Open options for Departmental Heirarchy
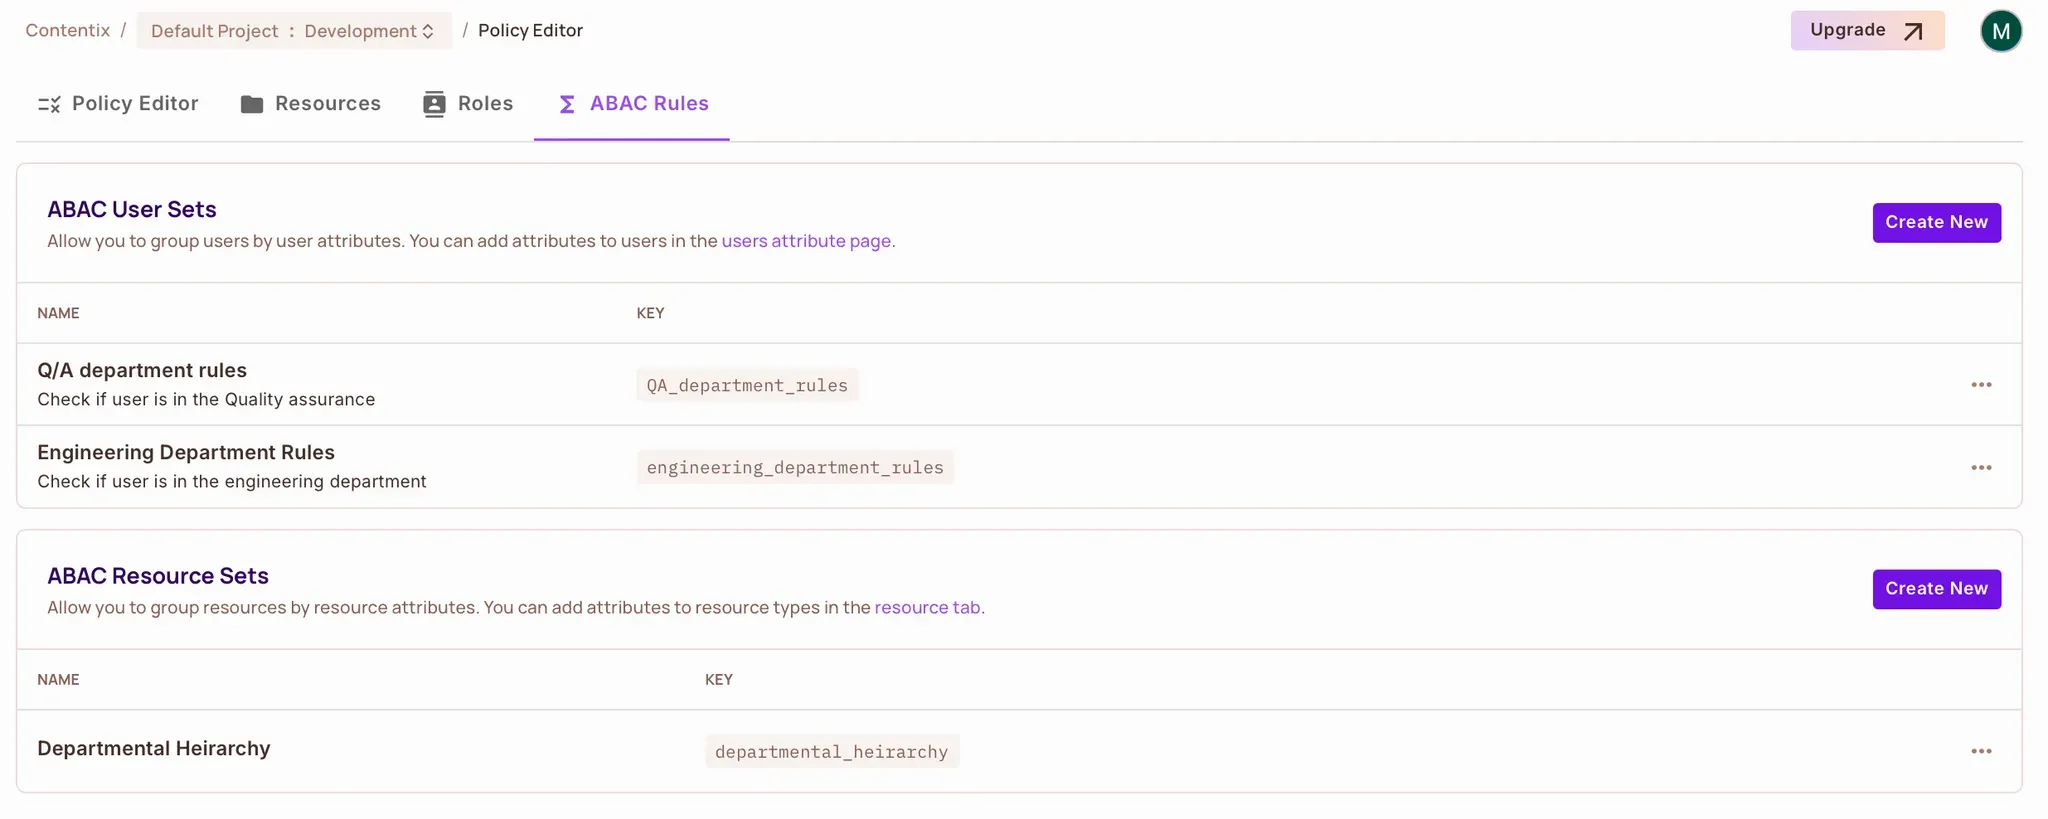The width and height of the screenshot is (2048, 819). pos(1981,751)
